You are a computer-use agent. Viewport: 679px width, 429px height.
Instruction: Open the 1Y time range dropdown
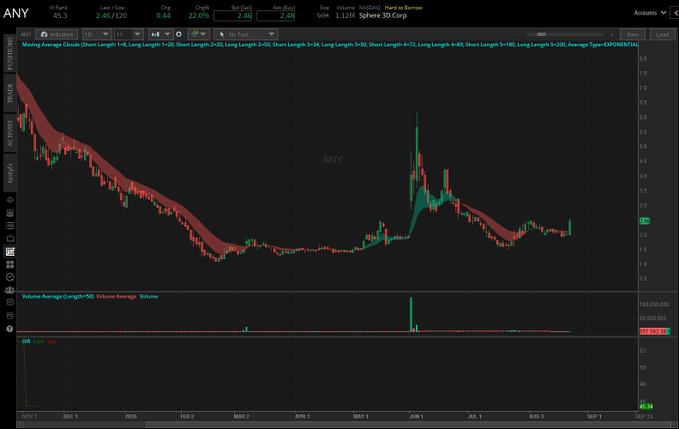[x=129, y=34]
